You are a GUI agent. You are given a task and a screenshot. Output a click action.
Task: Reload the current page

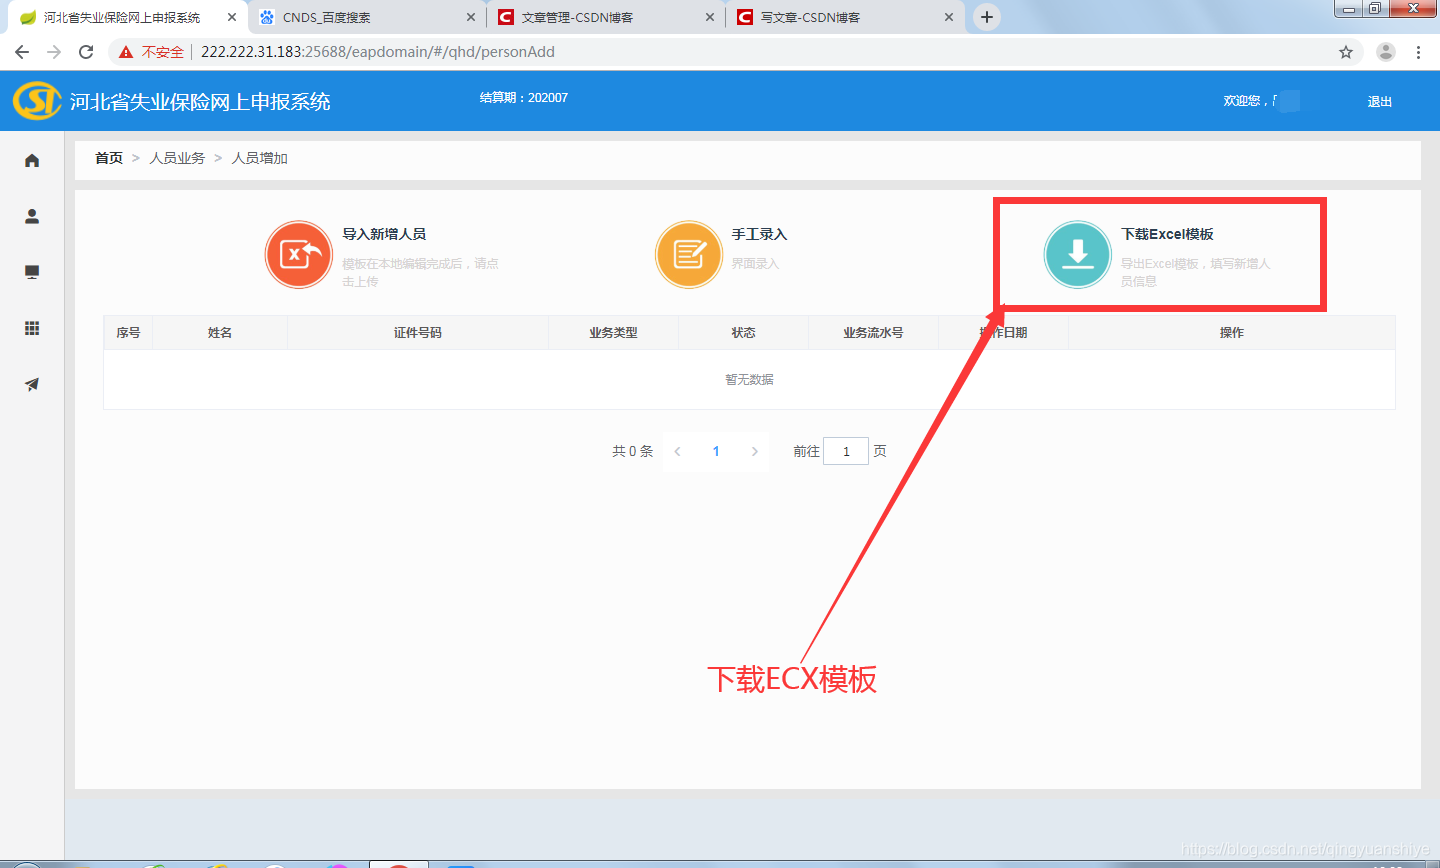click(x=86, y=52)
